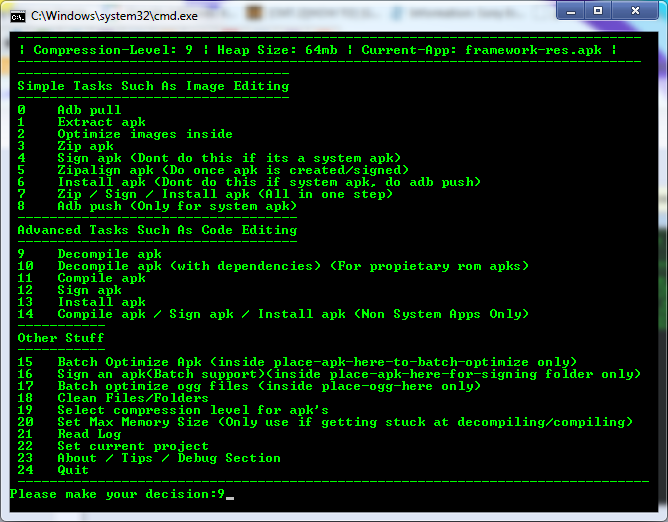
Task: Click option 14 'Compile apk / Sign apk / Install'
Action: point(273,314)
